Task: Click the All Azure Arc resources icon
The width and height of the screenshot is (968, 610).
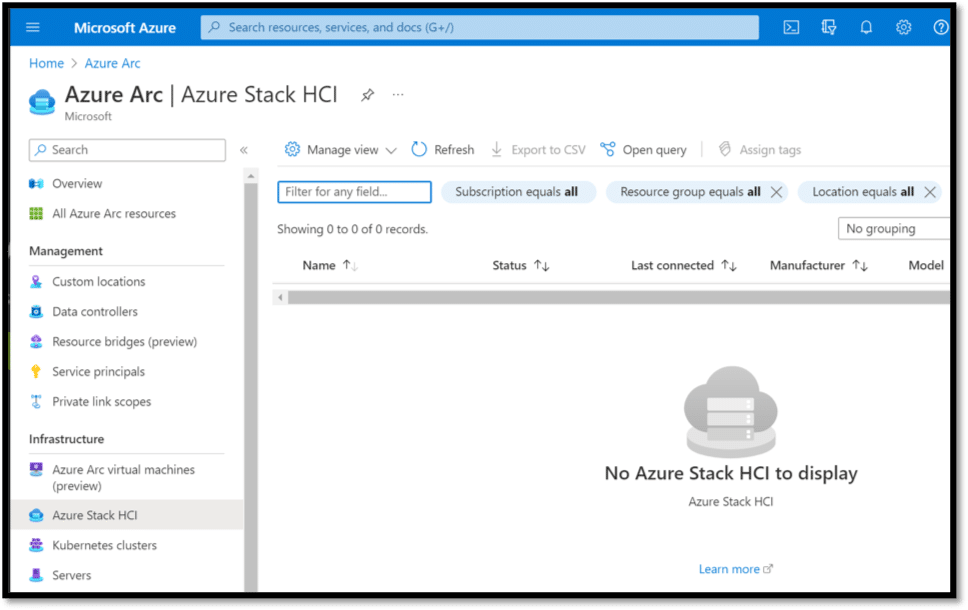Action: [x=36, y=214]
